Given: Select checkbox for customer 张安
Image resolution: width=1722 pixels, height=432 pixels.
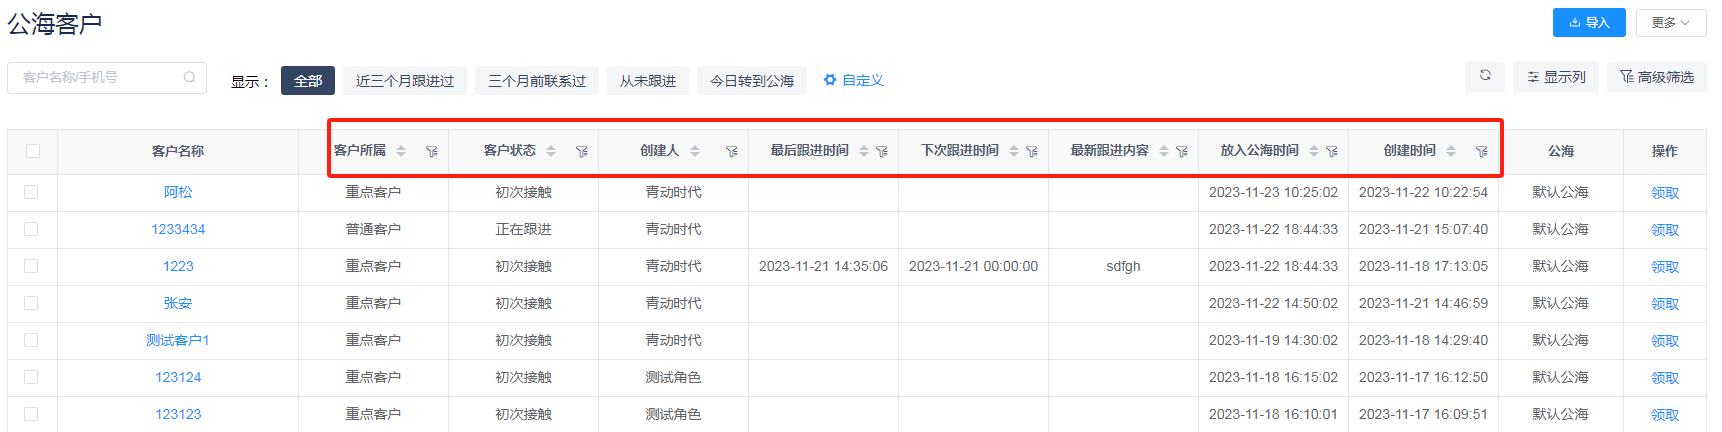Looking at the screenshot, I should (32, 303).
